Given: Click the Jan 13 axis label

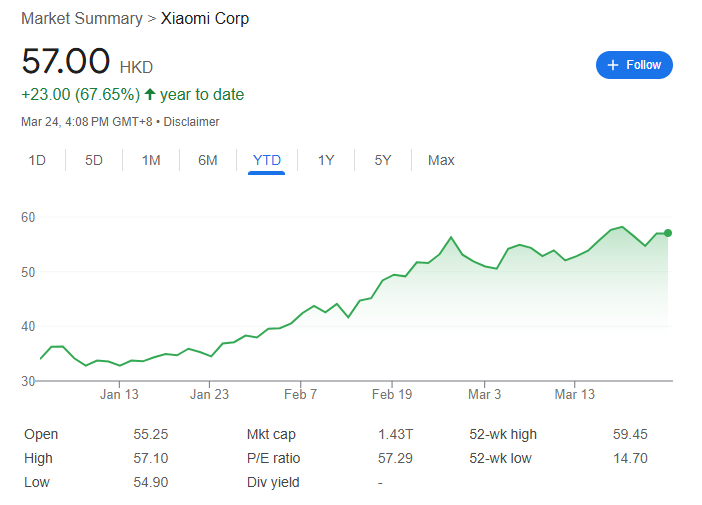Looking at the screenshot, I should (119, 394).
